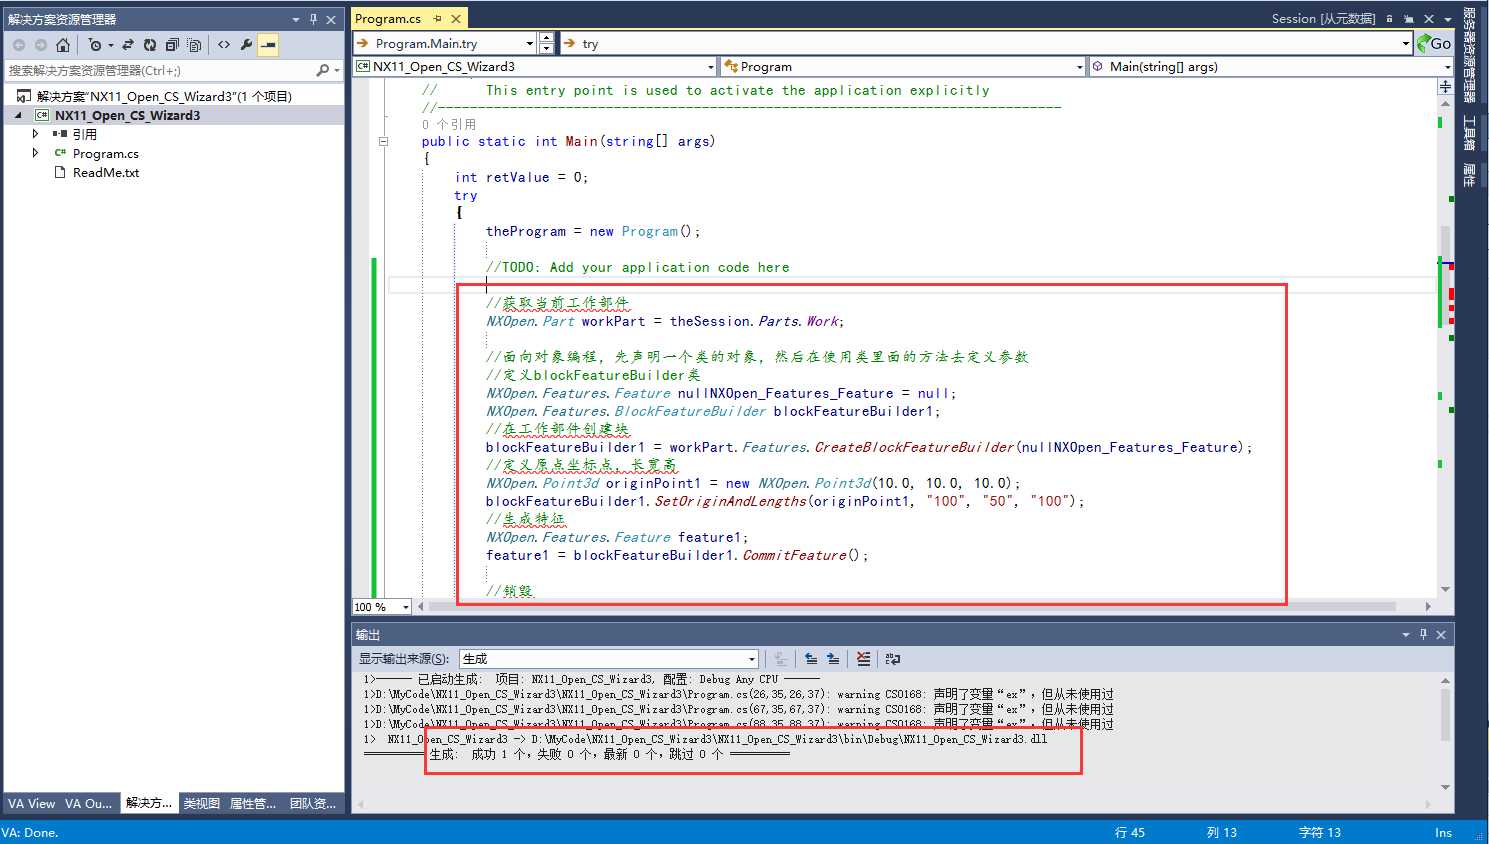This screenshot has height=844, width=1489.
Task: Click 'Session [从元数据]' preview tab
Action: [1323, 19]
